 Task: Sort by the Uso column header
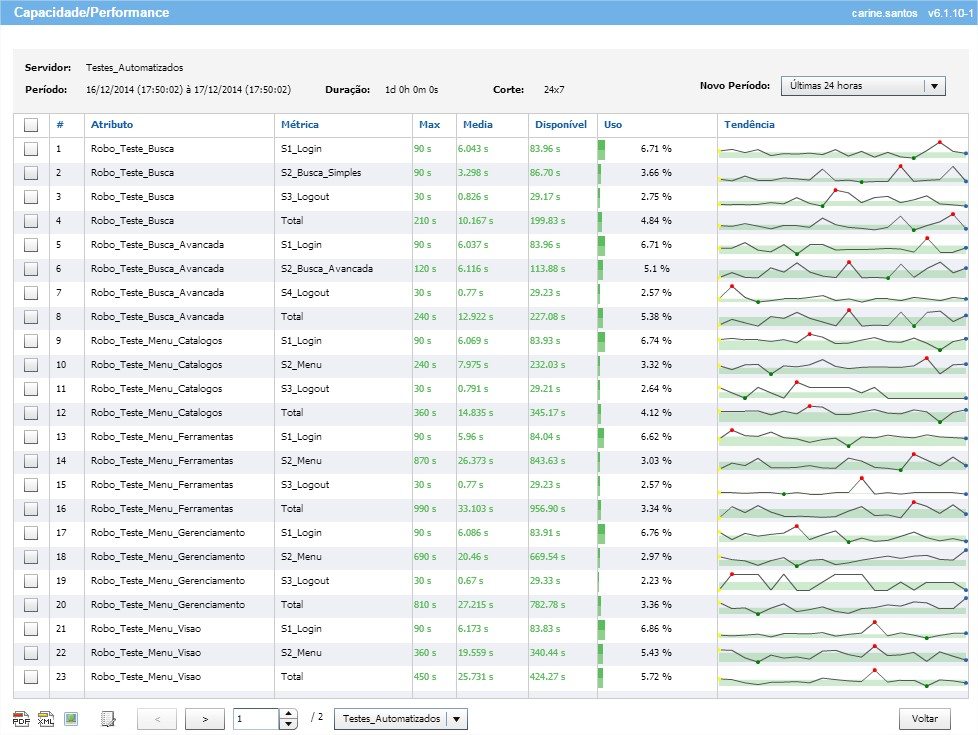[x=613, y=125]
